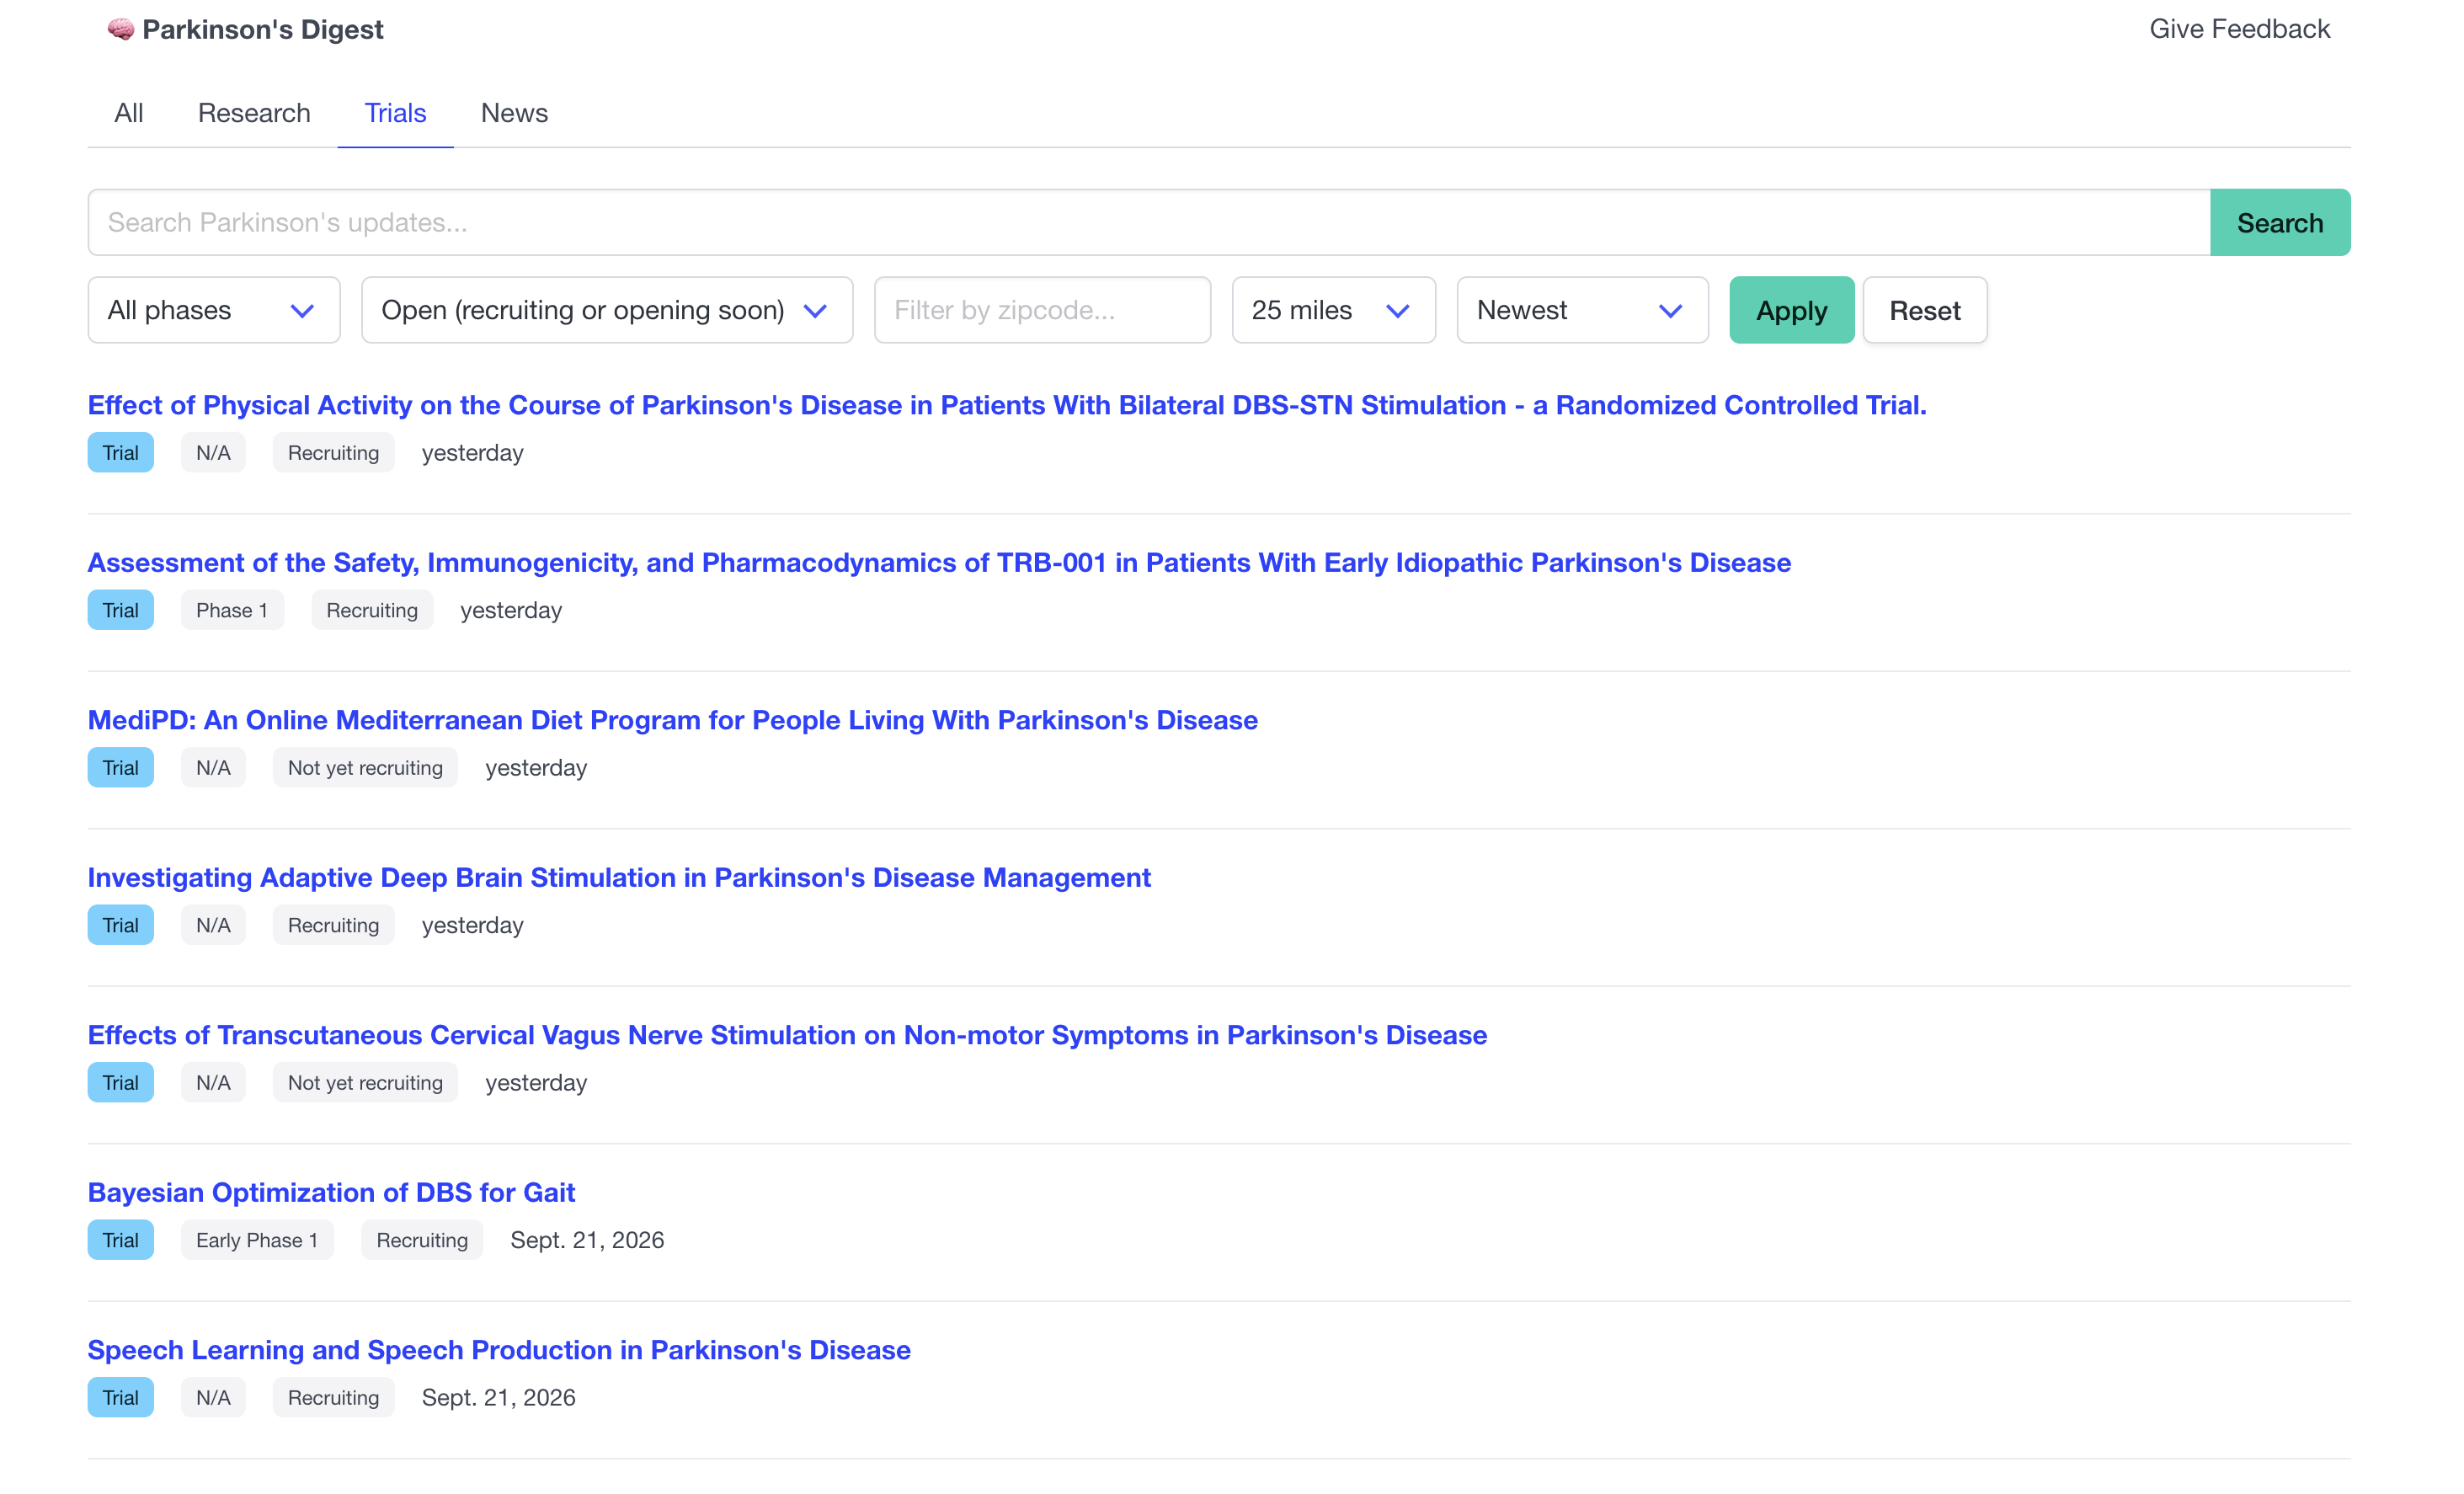Open Transcutaneous Cervical Vagus Nerve trial
Viewport: 2464px width, 1494px height.
pos(787,1035)
